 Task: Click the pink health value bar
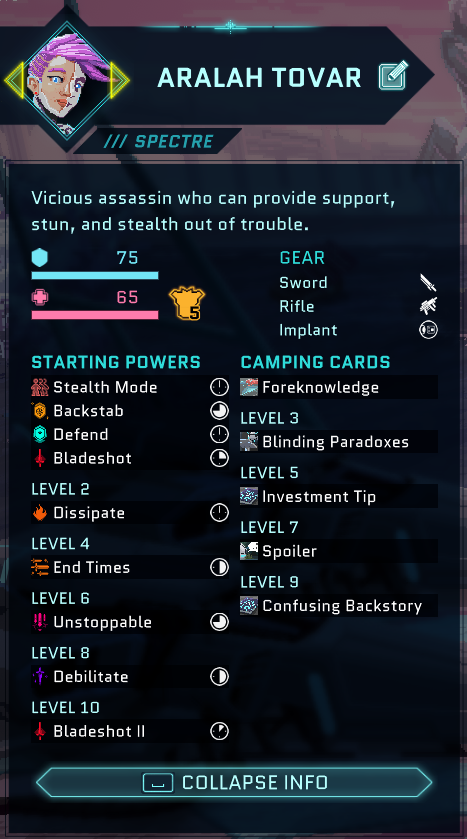[x=95, y=315]
